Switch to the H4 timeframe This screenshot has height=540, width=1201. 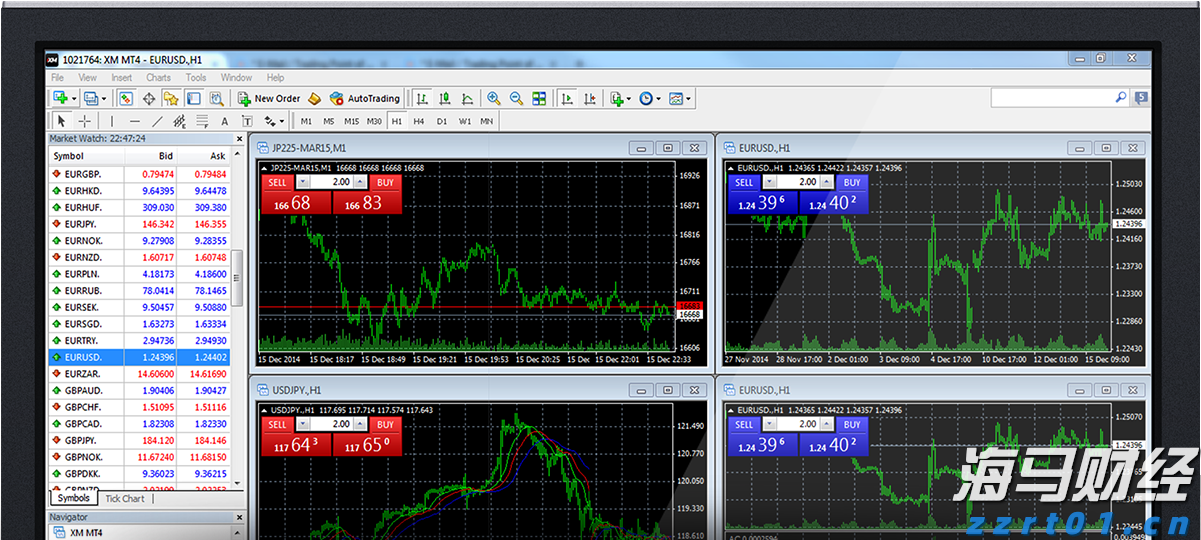[419, 121]
